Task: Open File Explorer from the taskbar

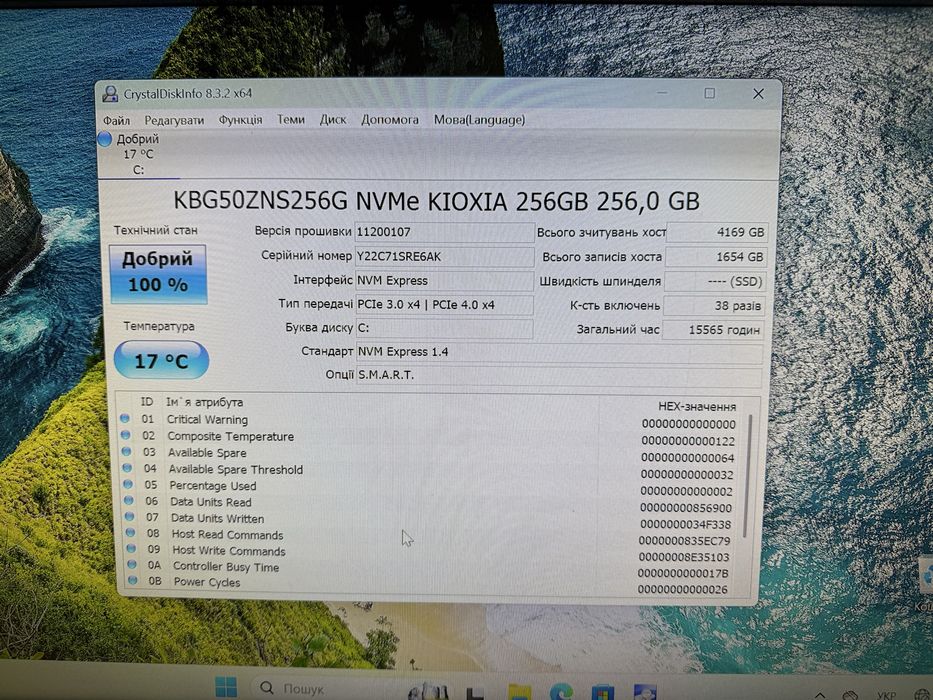Action: pos(519,692)
